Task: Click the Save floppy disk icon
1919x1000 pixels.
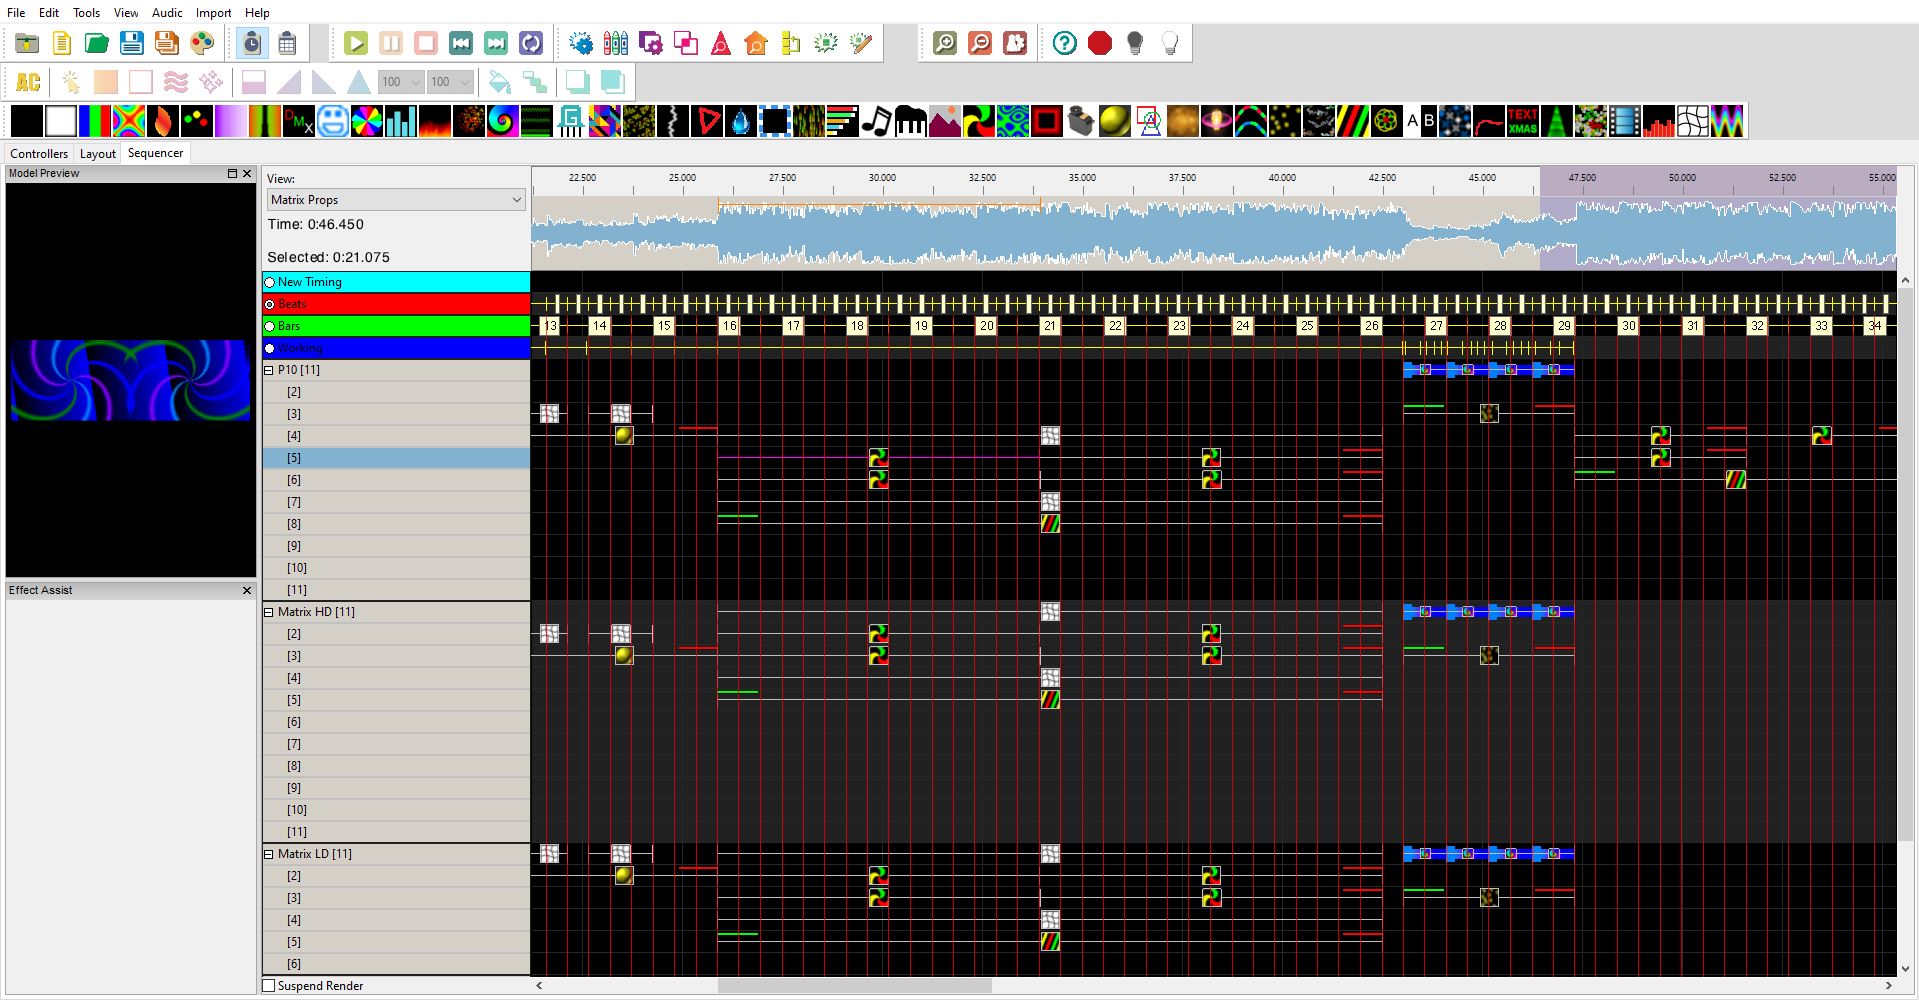Action: pyautogui.click(x=132, y=43)
